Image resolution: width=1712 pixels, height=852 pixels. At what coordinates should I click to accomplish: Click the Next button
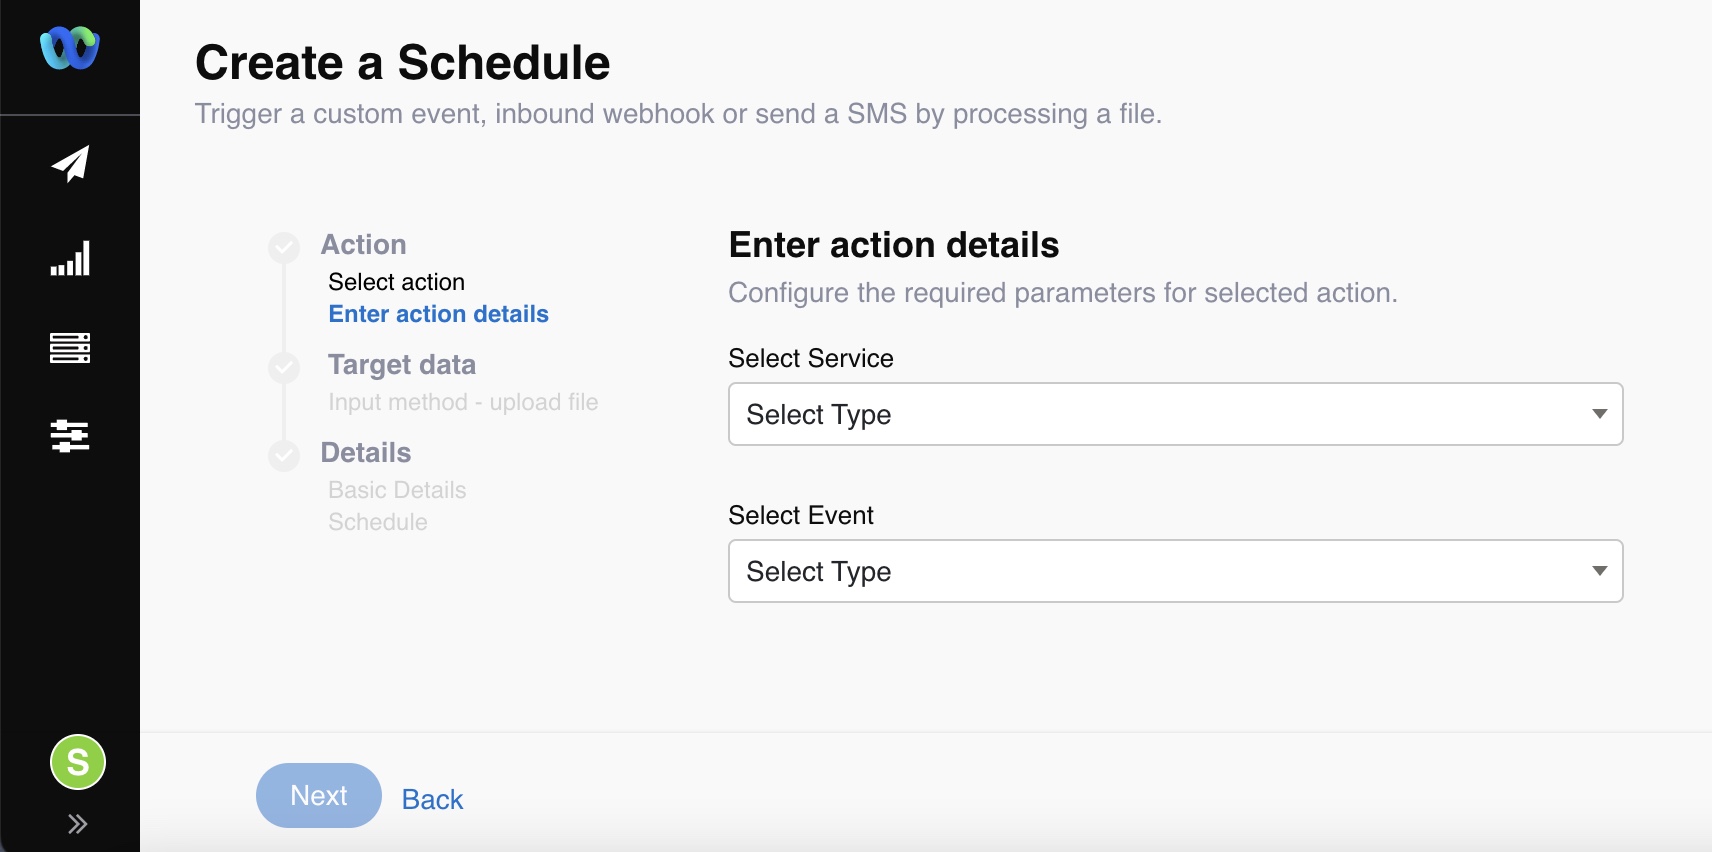(x=319, y=796)
